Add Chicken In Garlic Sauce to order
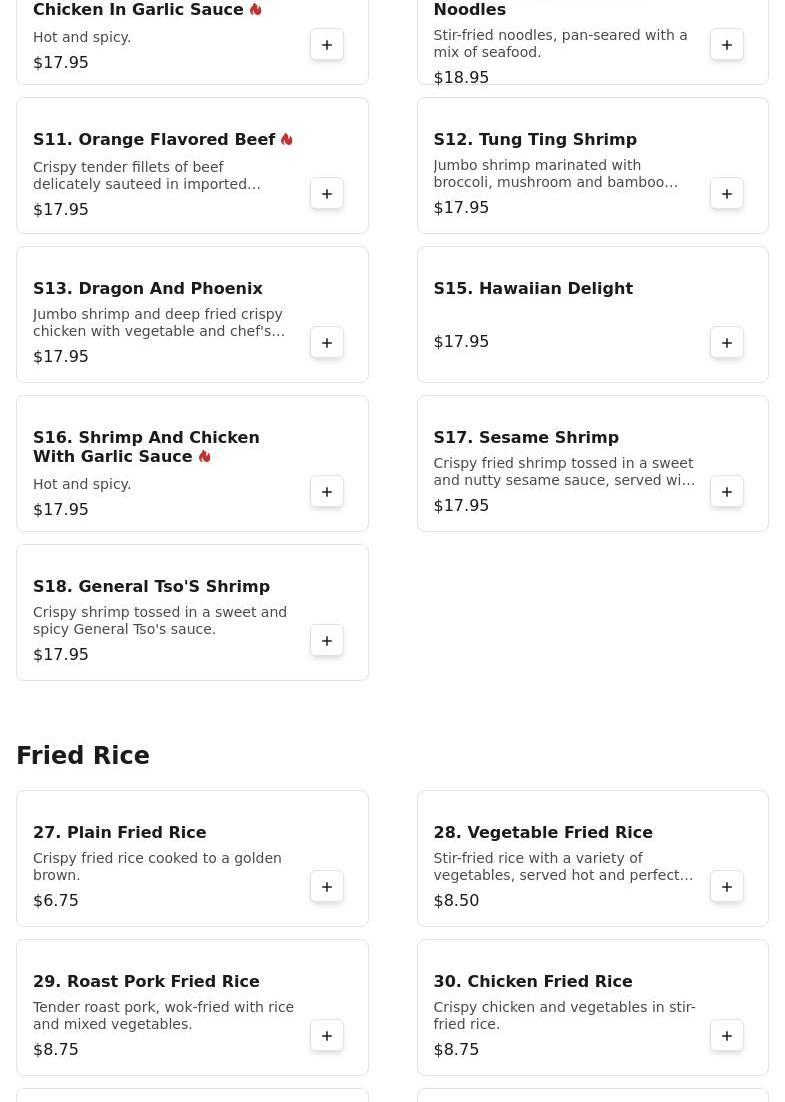Screen dimensions: 785x1102 (327, 44)
